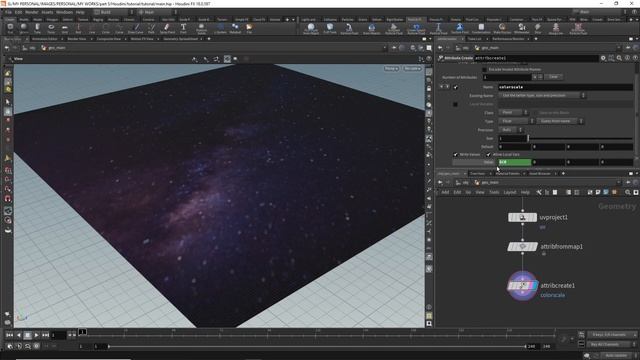Select the Box shelf tool
The width and height of the screenshot is (640, 360).
point(10,28)
